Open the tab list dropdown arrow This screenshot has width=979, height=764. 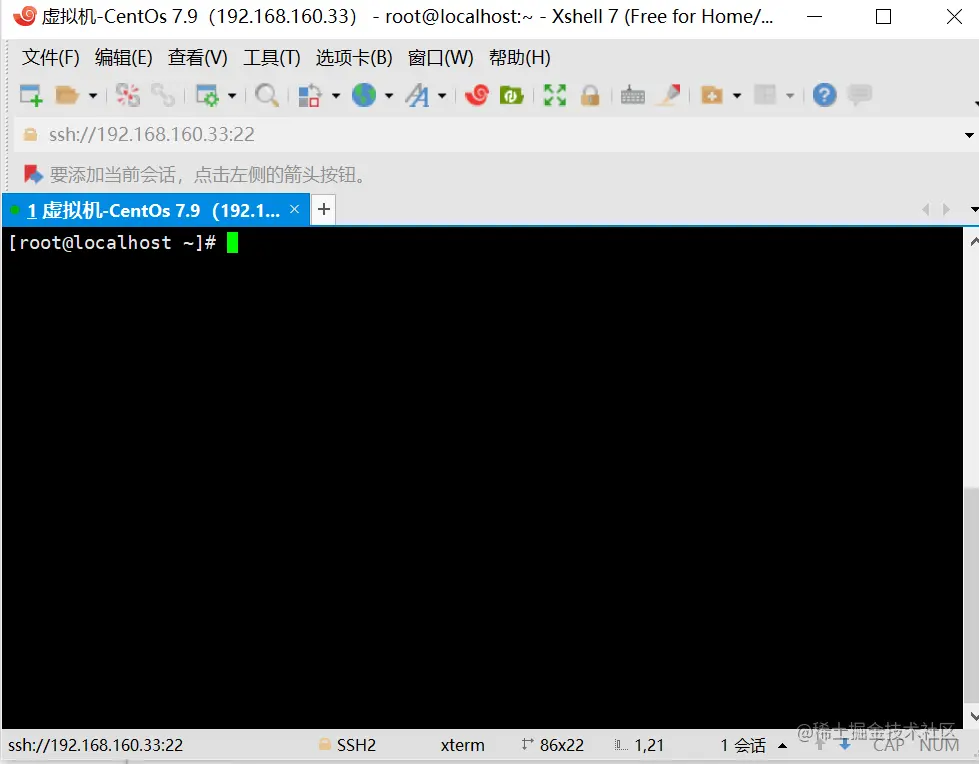(974, 210)
